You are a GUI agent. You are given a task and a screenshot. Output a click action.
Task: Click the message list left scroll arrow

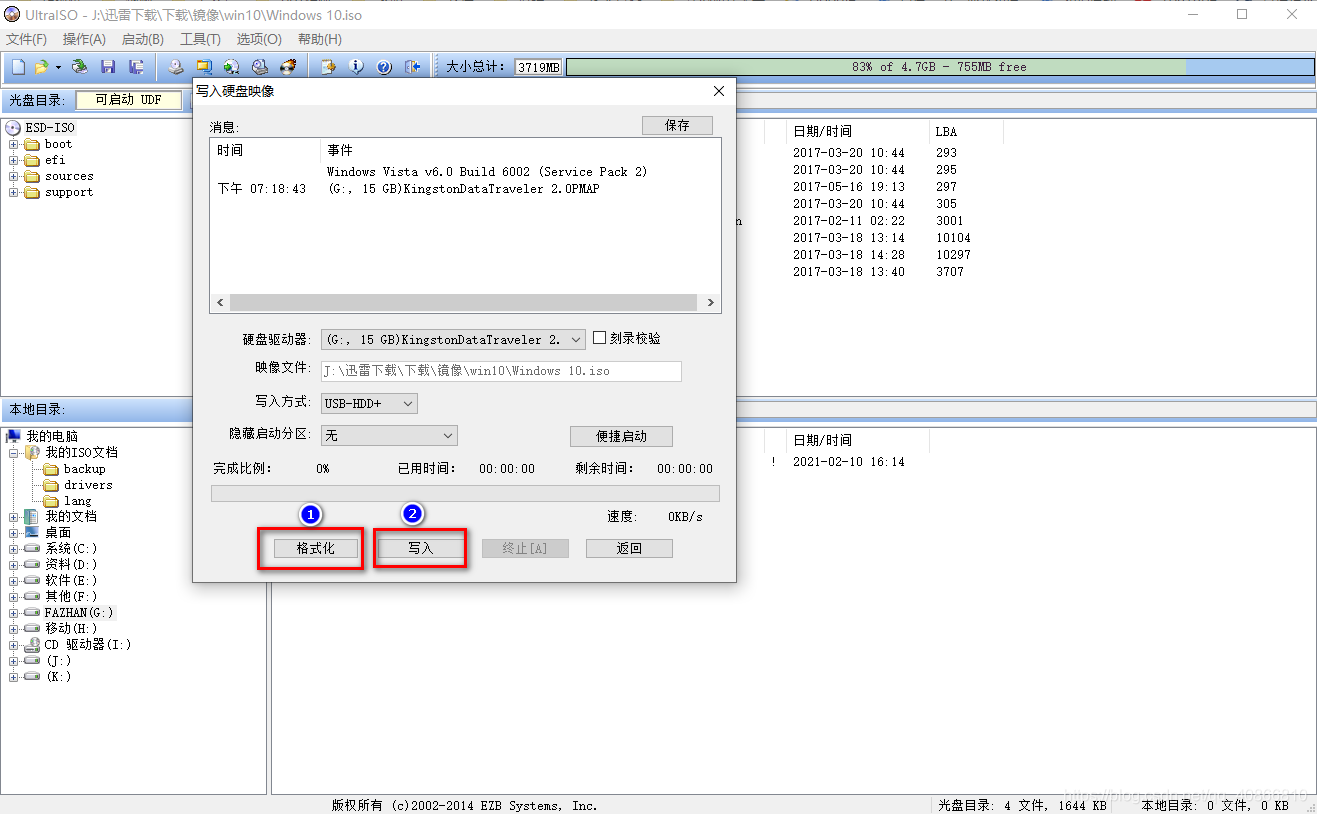pyautogui.click(x=219, y=302)
